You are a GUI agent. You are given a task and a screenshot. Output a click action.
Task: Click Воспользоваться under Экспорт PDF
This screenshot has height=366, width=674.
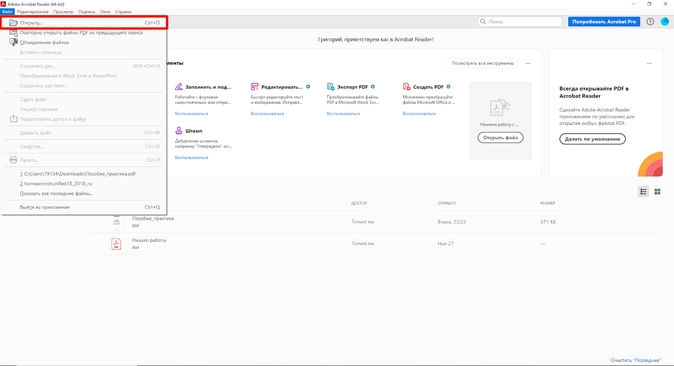click(x=343, y=114)
